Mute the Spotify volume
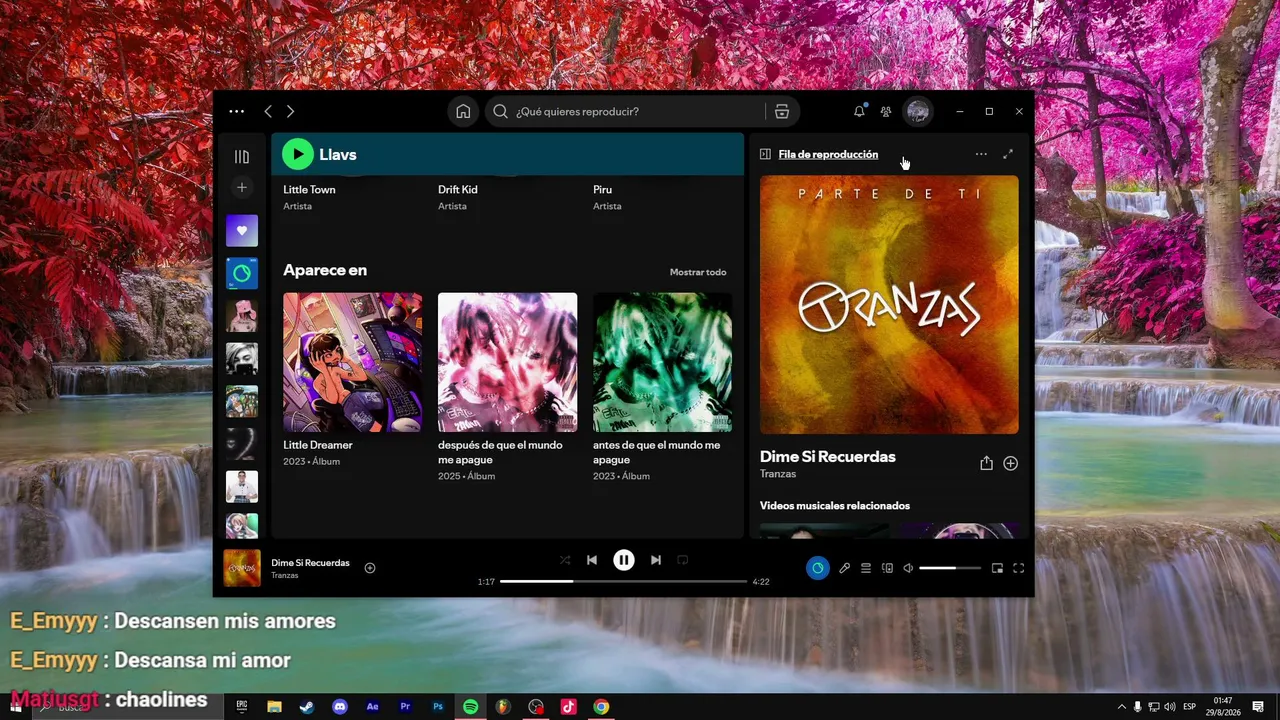1280x720 pixels. [908, 568]
